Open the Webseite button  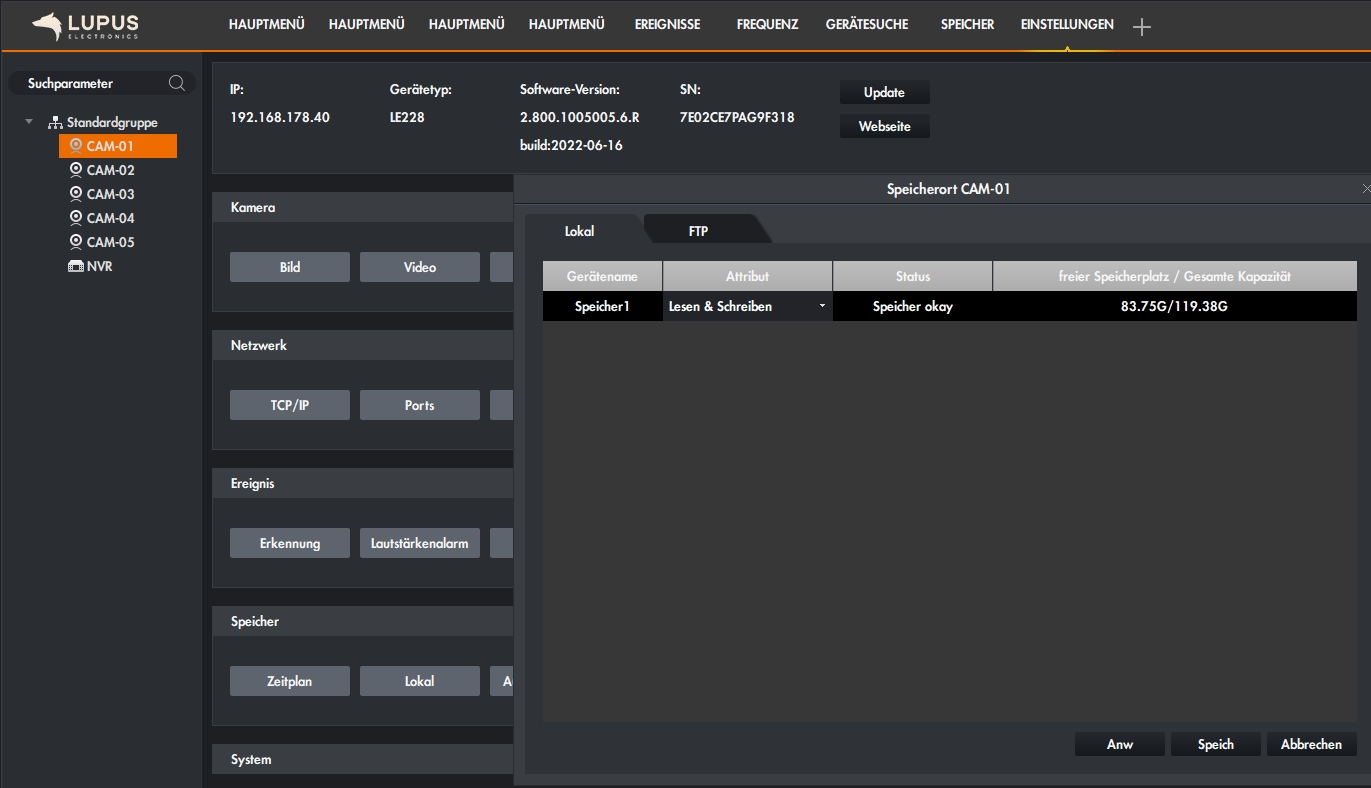pyautogui.click(x=884, y=127)
